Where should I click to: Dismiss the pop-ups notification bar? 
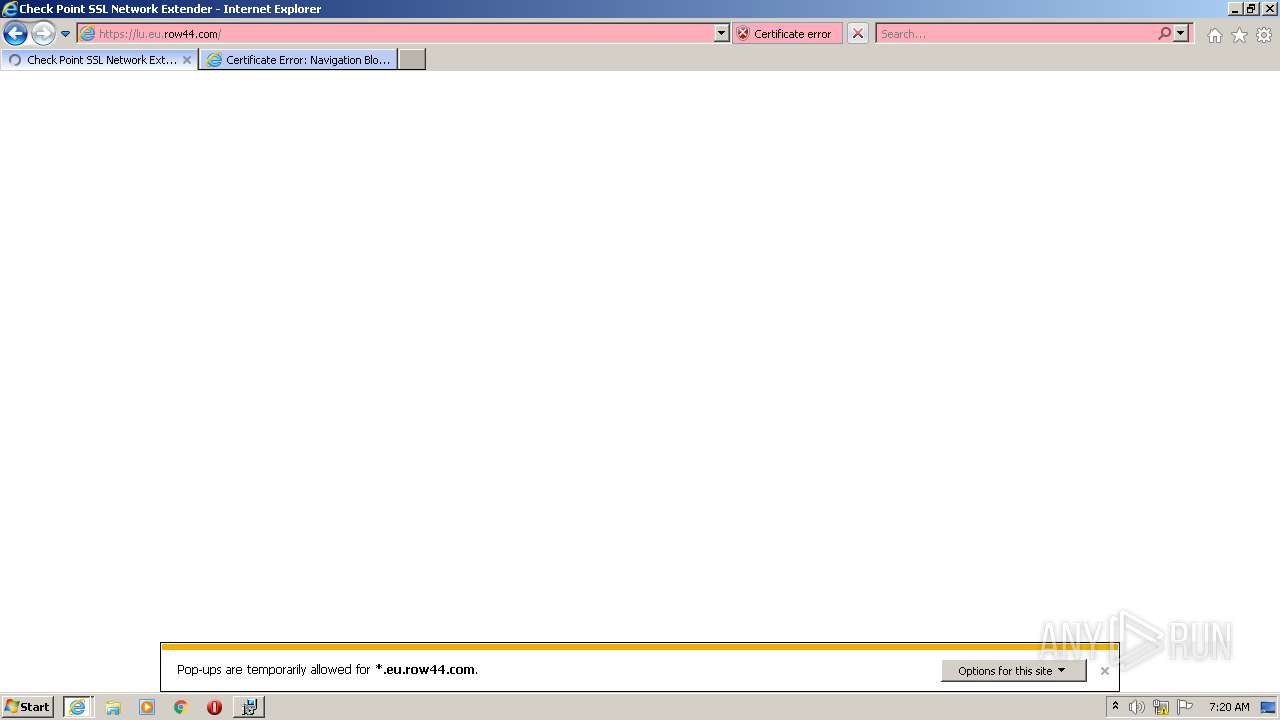click(x=1104, y=671)
